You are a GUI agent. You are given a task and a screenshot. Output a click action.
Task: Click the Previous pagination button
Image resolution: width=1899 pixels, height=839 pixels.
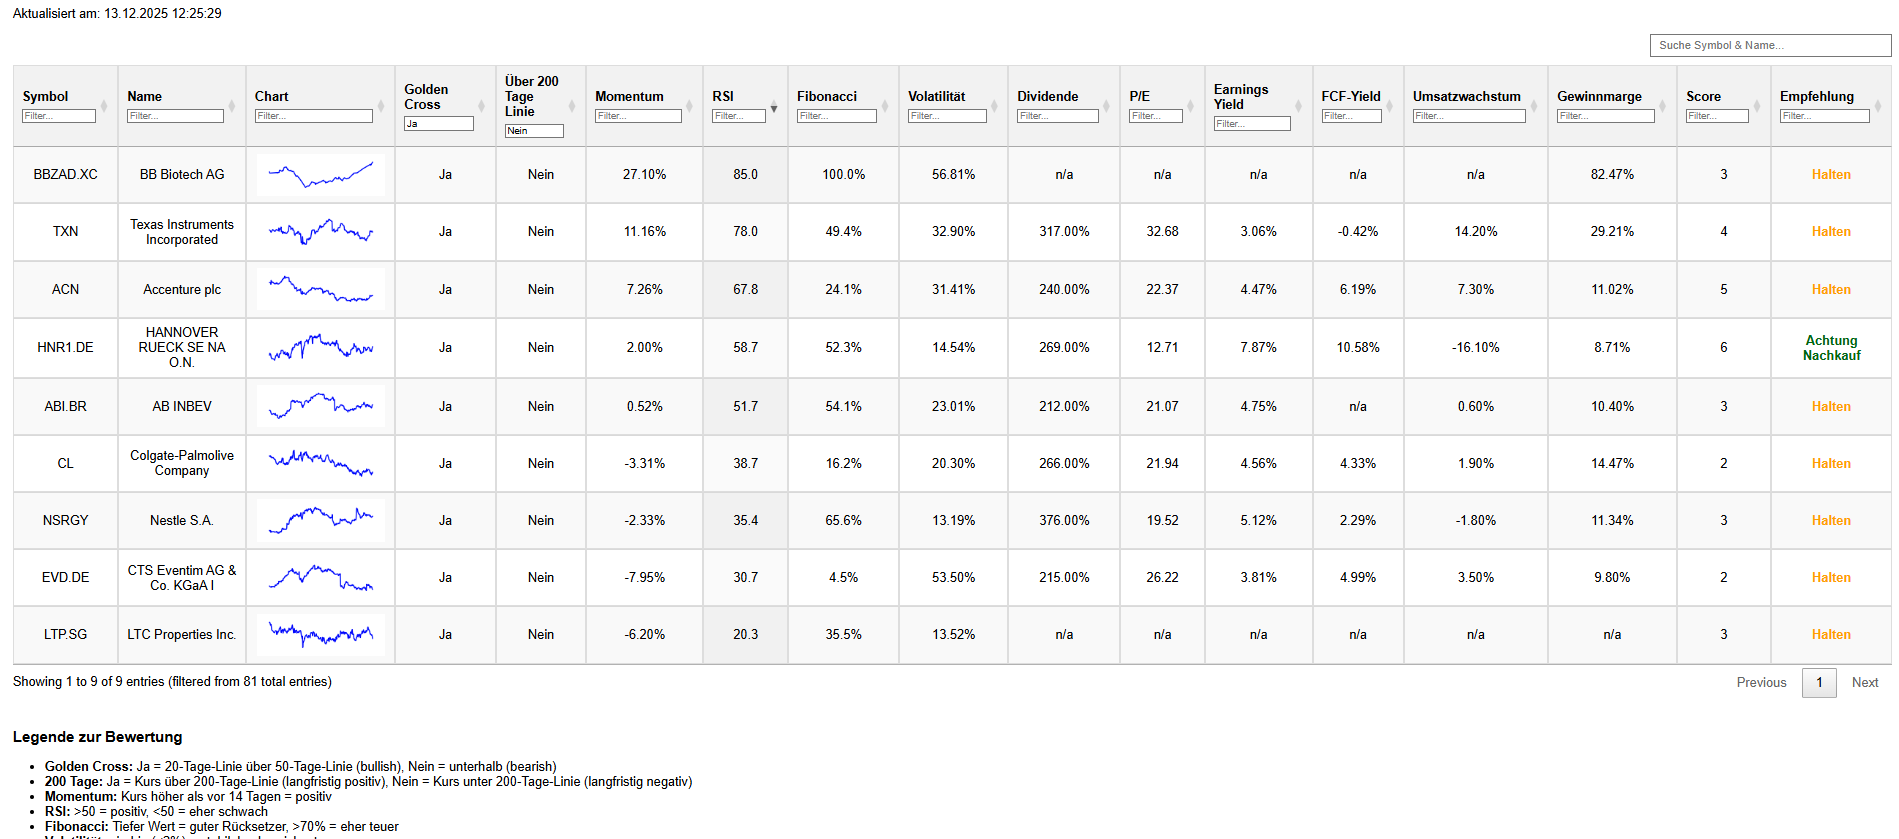click(1761, 682)
